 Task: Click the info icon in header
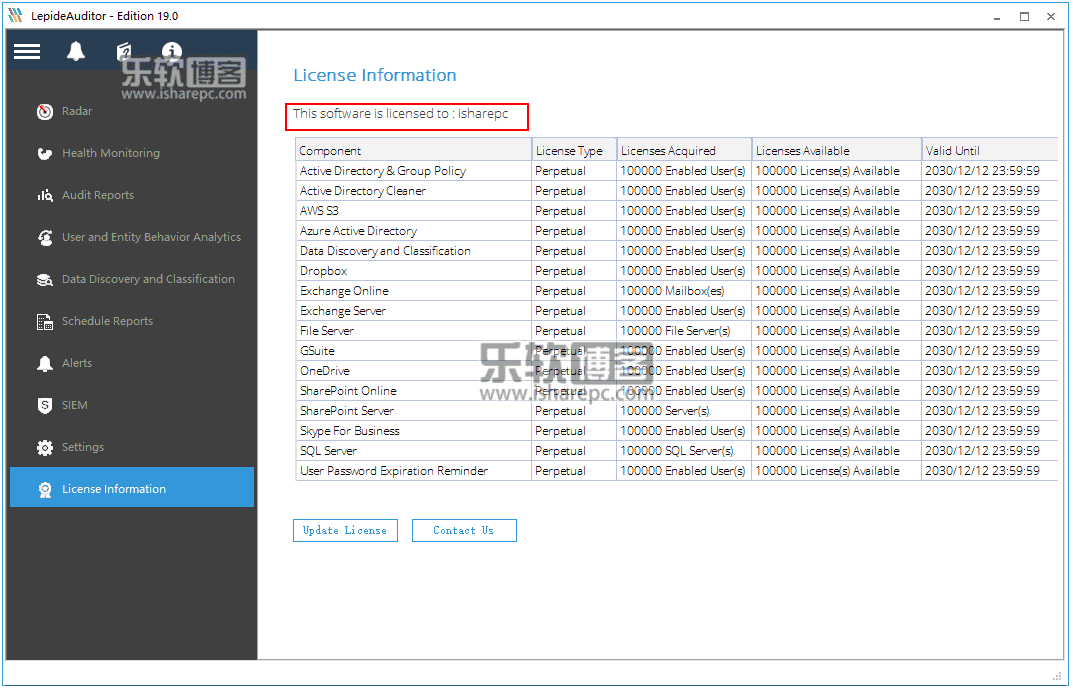172,51
